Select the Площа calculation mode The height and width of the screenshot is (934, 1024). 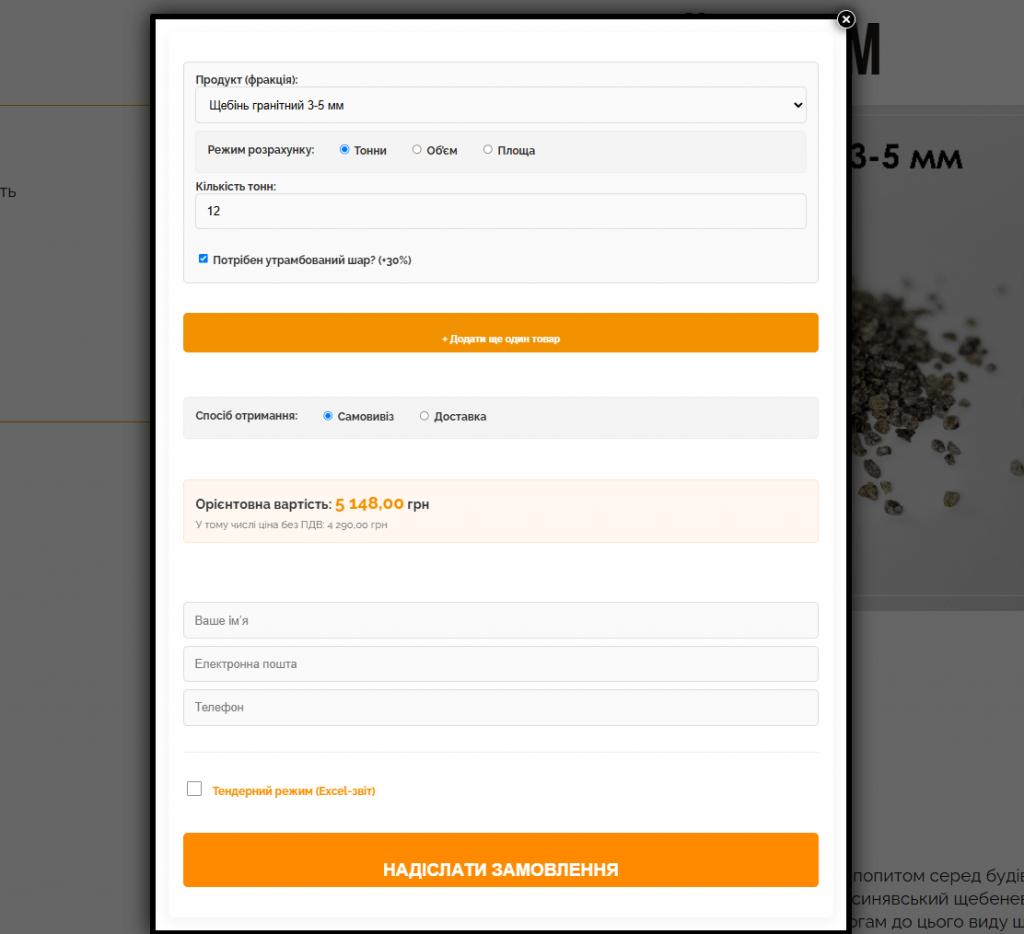[488, 150]
